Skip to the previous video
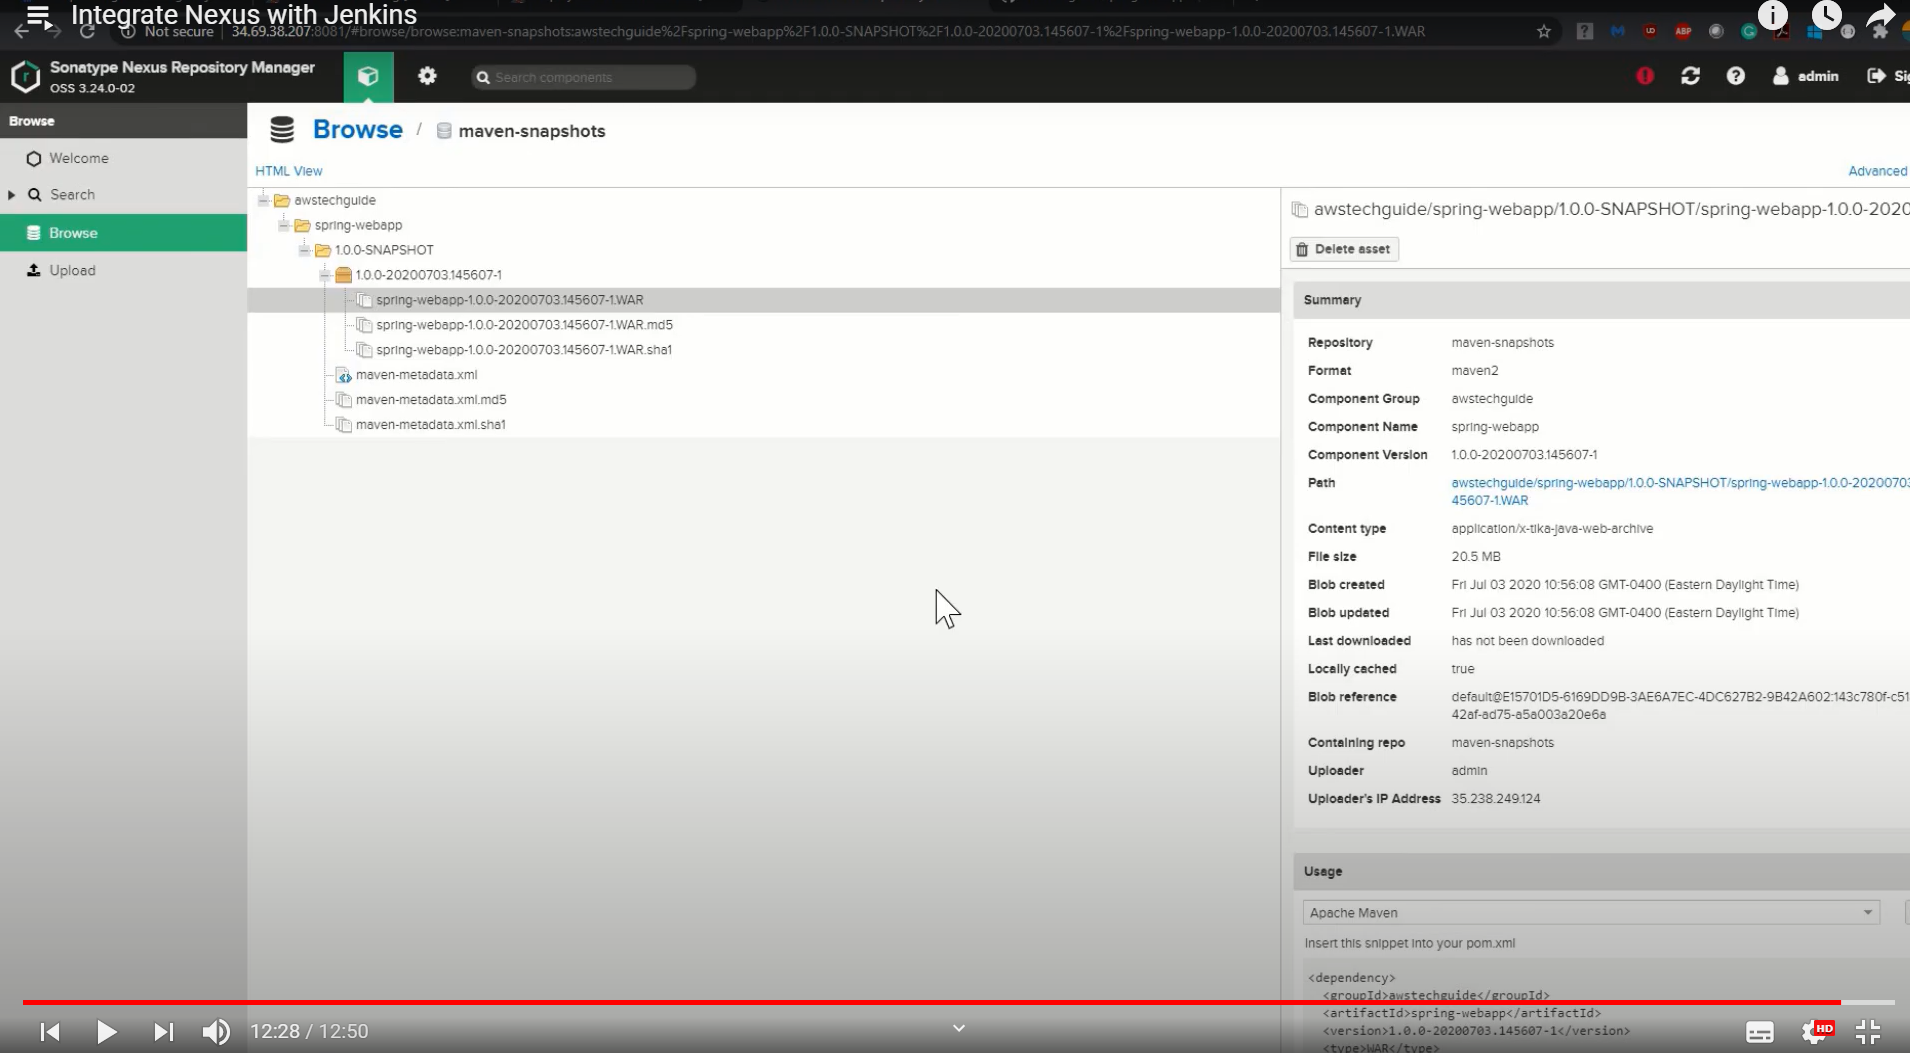Viewport: 1910px width, 1053px height. 50,1031
